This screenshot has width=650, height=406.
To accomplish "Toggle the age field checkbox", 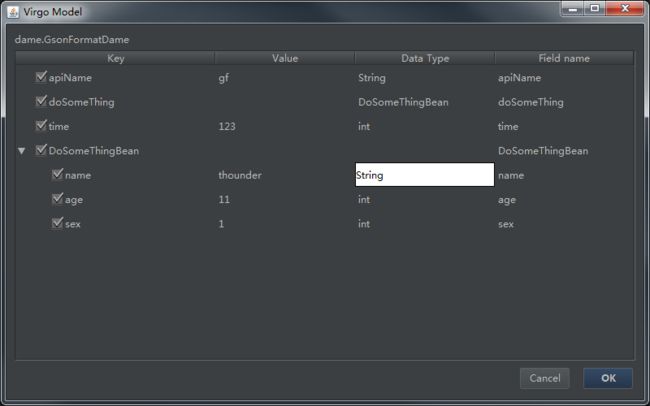I will pyautogui.click(x=57, y=199).
